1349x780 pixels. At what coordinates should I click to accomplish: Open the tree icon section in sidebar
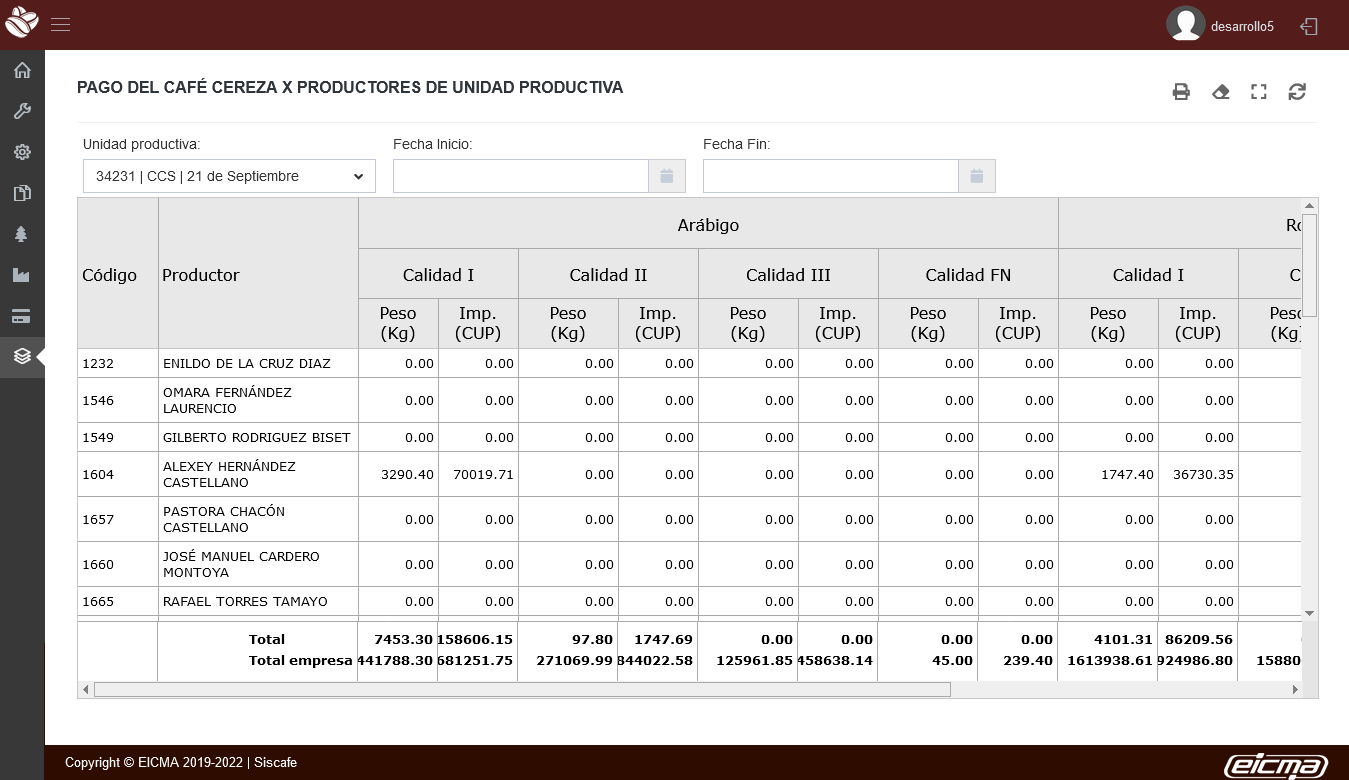coord(22,234)
